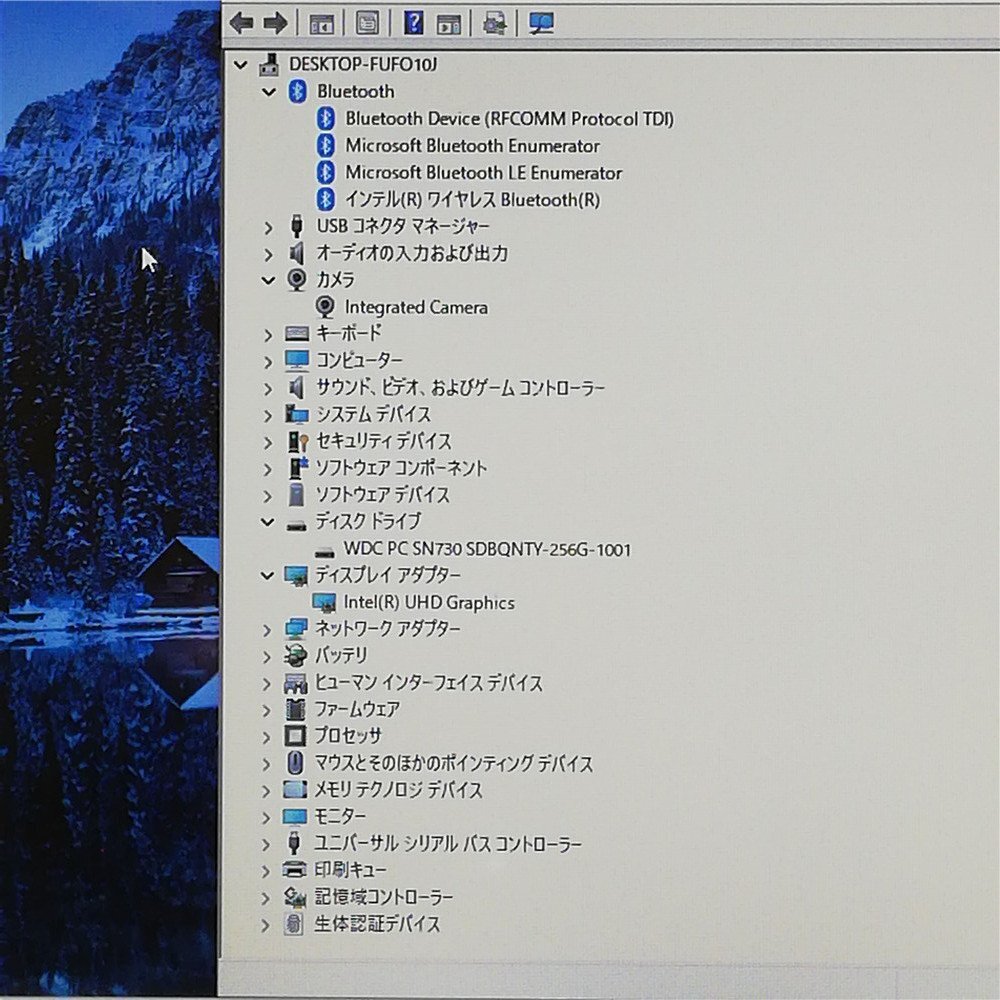Image resolution: width=1000 pixels, height=1000 pixels.
Task: Expand the 記憶域コントローラー chevron
Action: click(x=266, y=898)
